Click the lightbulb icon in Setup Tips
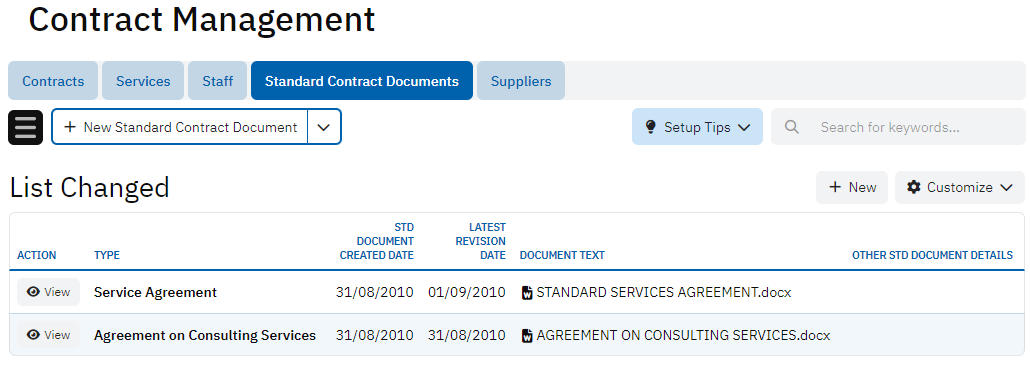 (650, 127)
